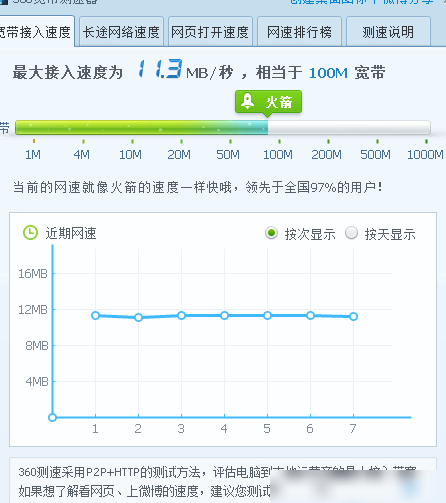
Task: Click data point 1 on speed chart
Action: point(95,315)
